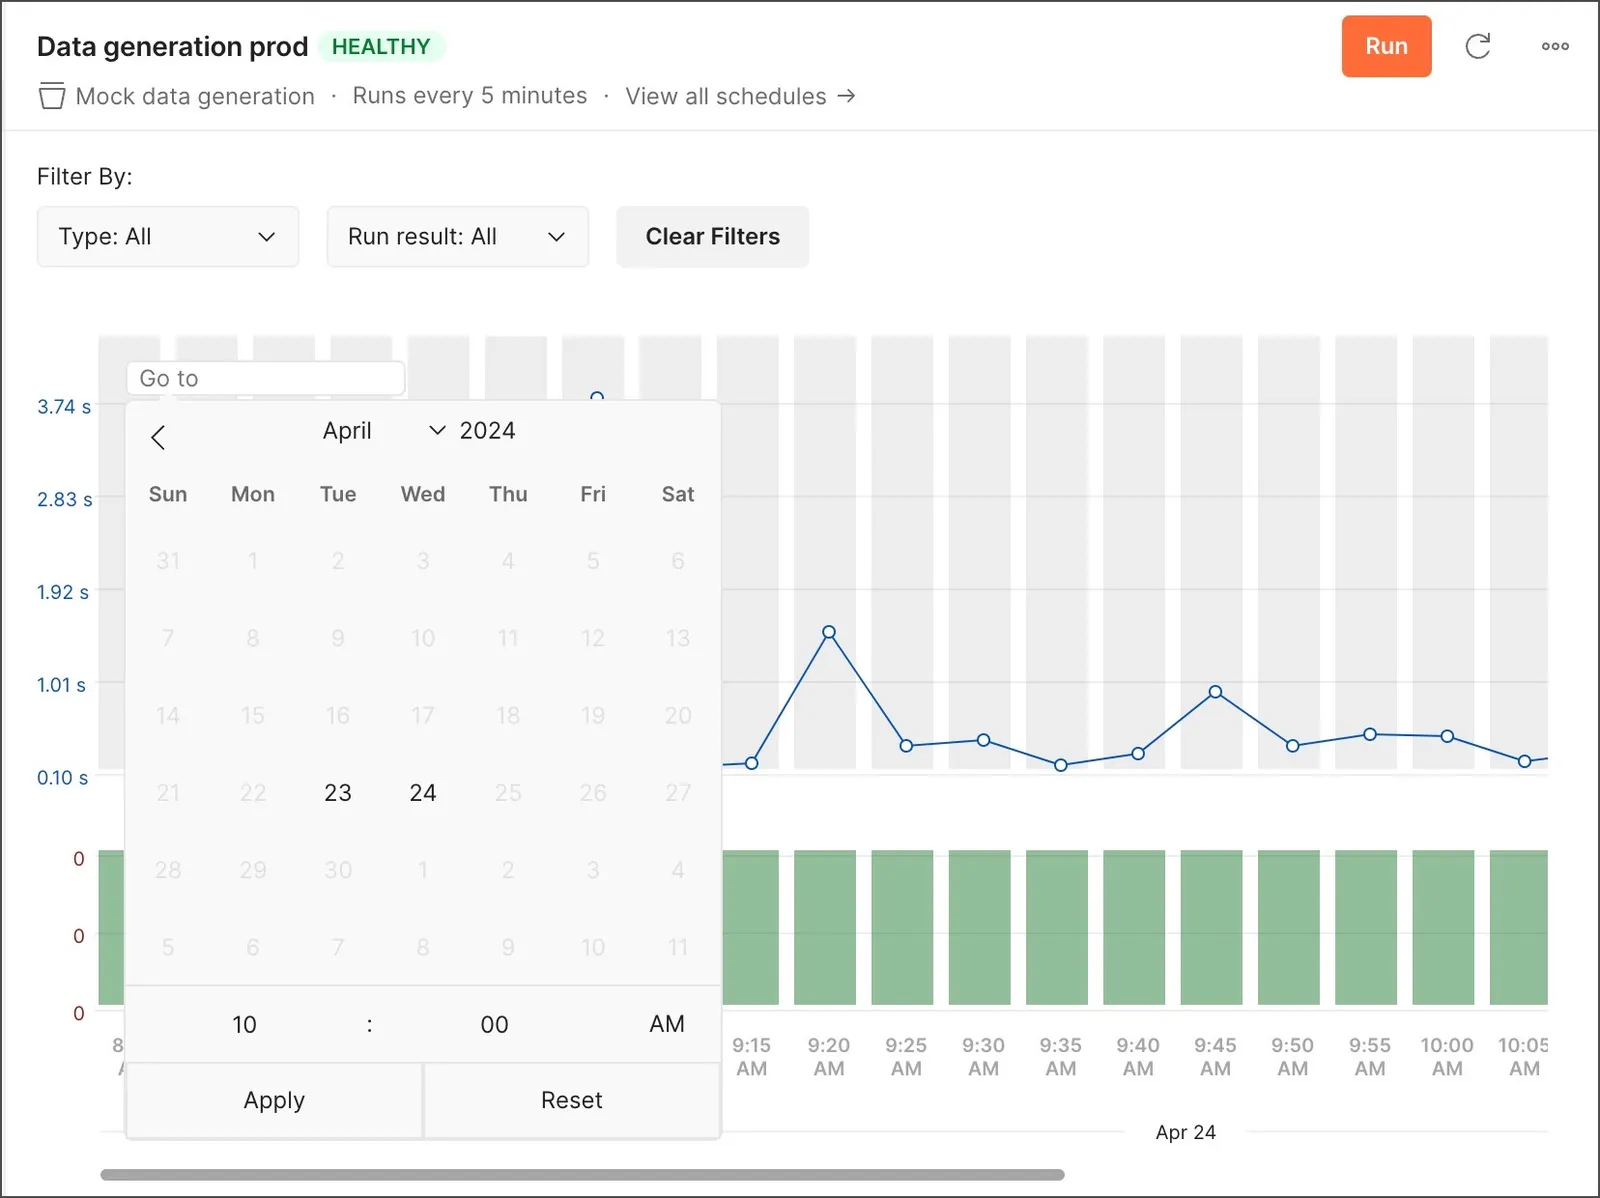Click the minutes value 00
Viewport: 1600px width, 1198px height.
(x=494, y=1024)
